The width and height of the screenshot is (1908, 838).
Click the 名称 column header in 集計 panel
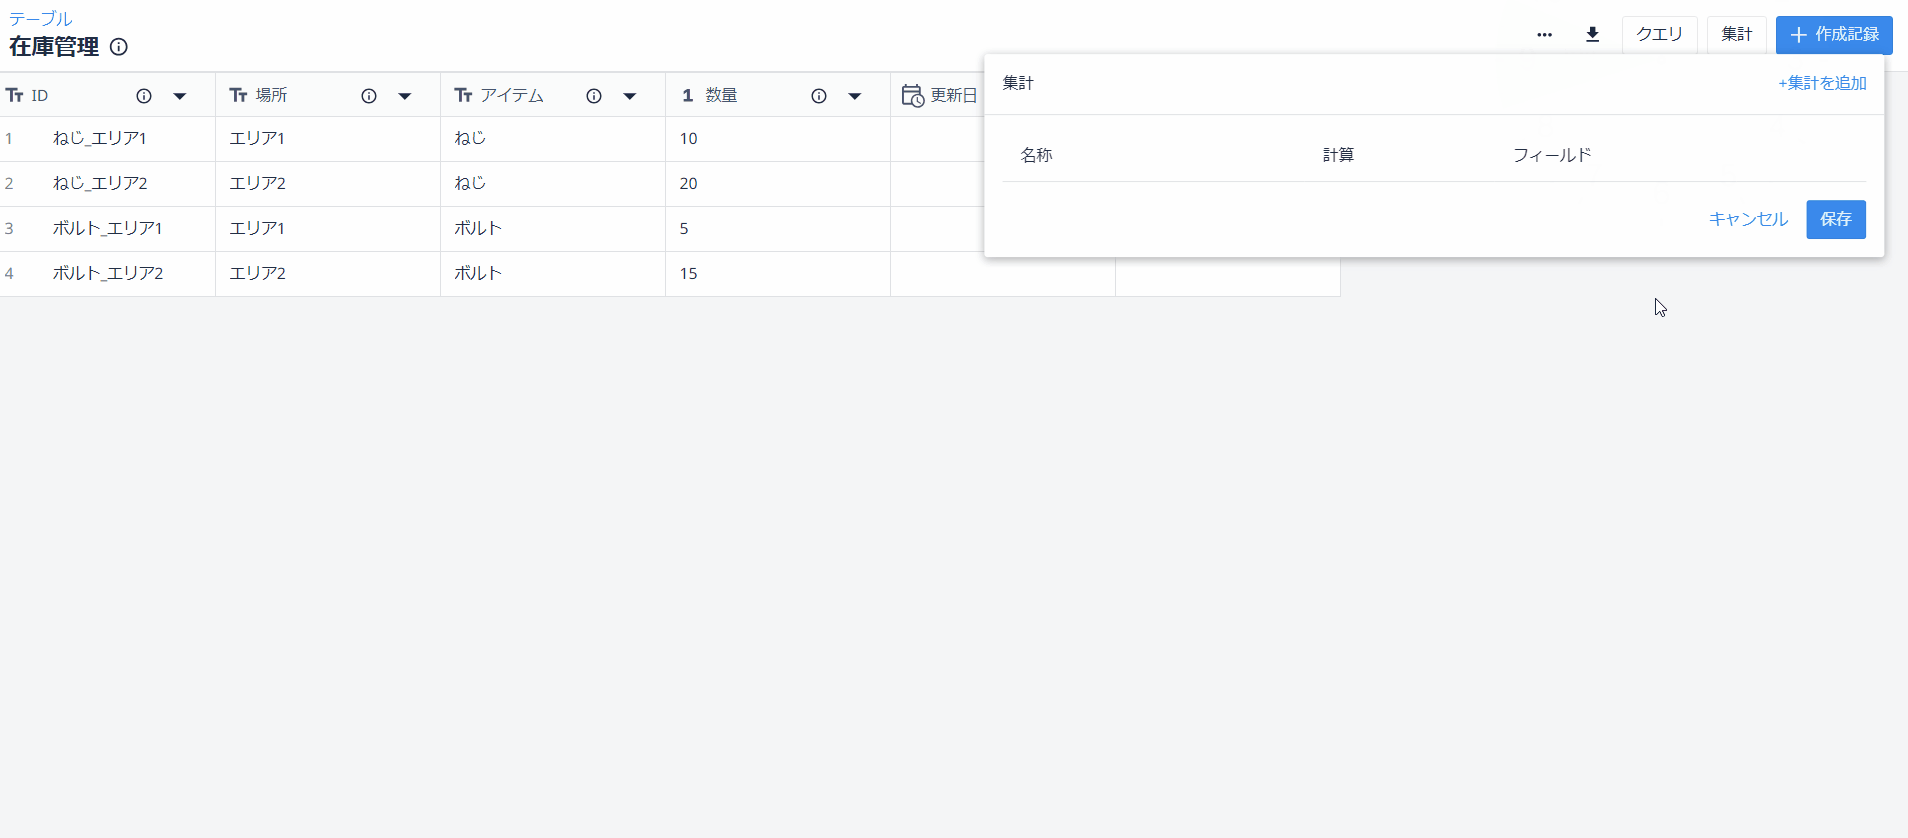pyautogui.click(x=1036, y=155)
